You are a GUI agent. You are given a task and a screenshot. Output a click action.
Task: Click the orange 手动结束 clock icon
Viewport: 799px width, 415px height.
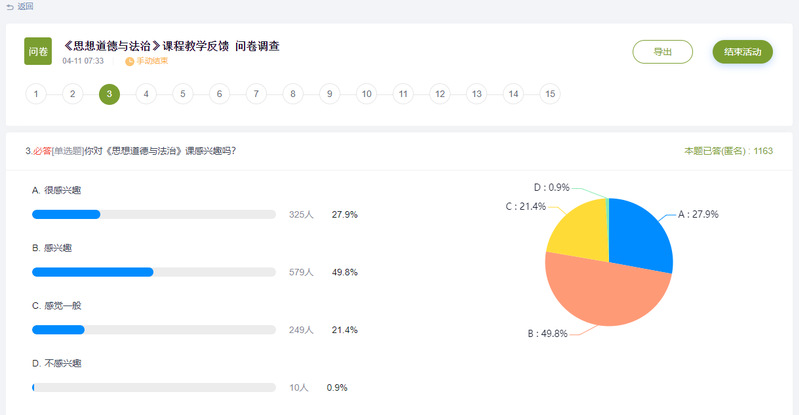click(x=129, y=61)
